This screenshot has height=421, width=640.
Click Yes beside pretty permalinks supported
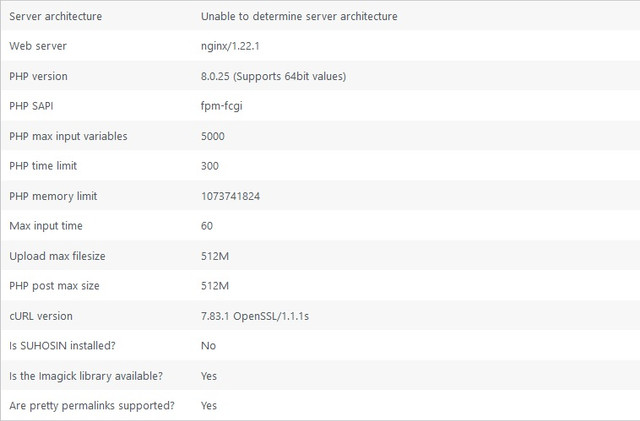point(209,406)
